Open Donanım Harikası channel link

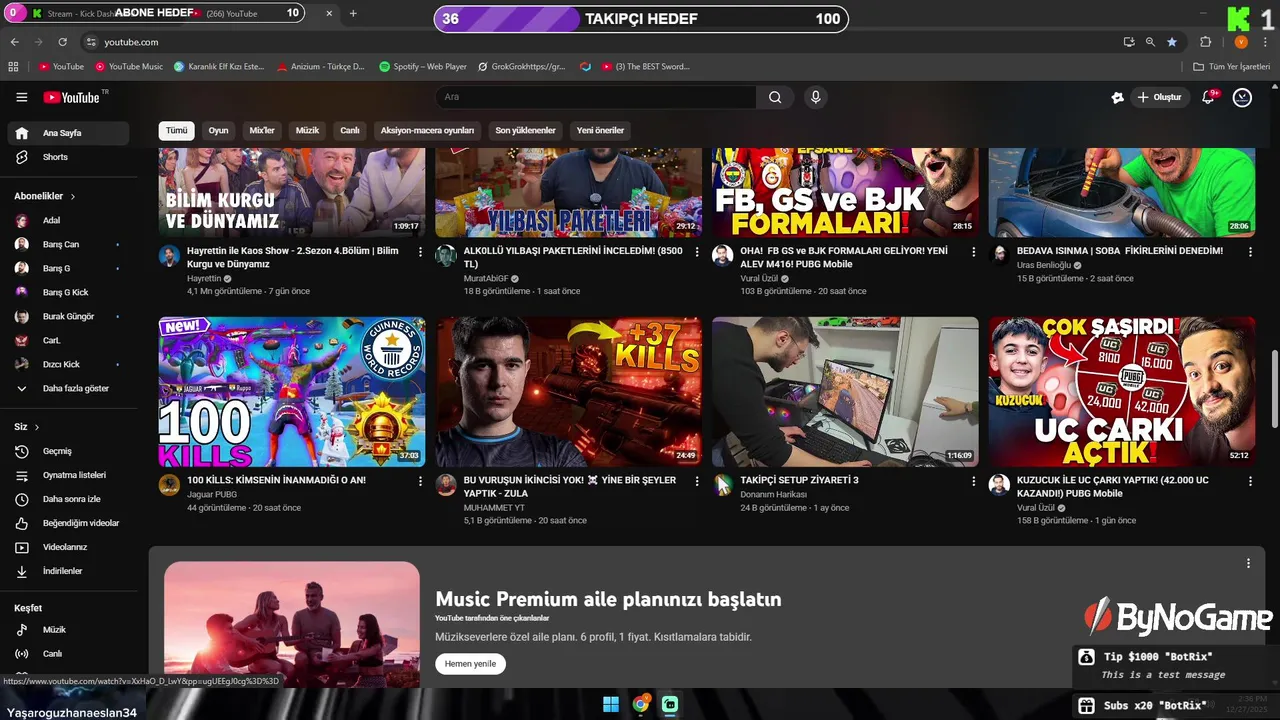tap(774, 494)
